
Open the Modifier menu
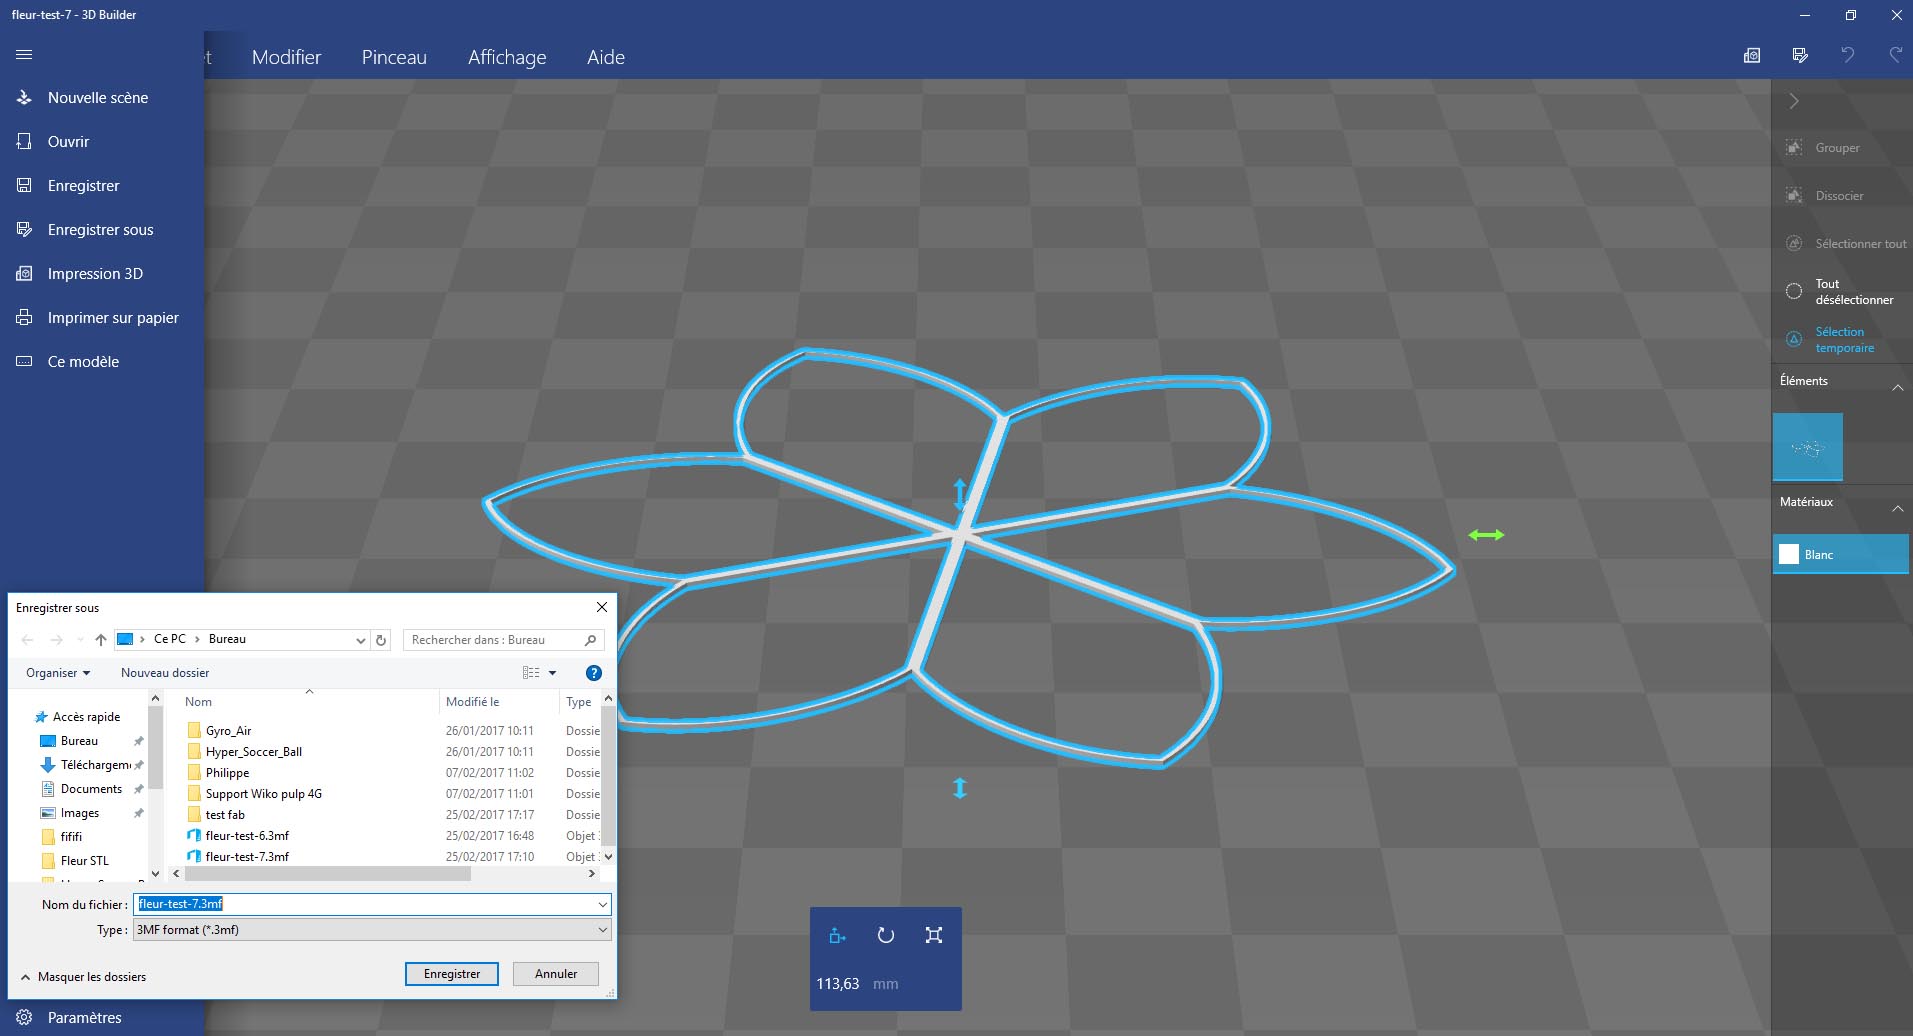(286, 57)
